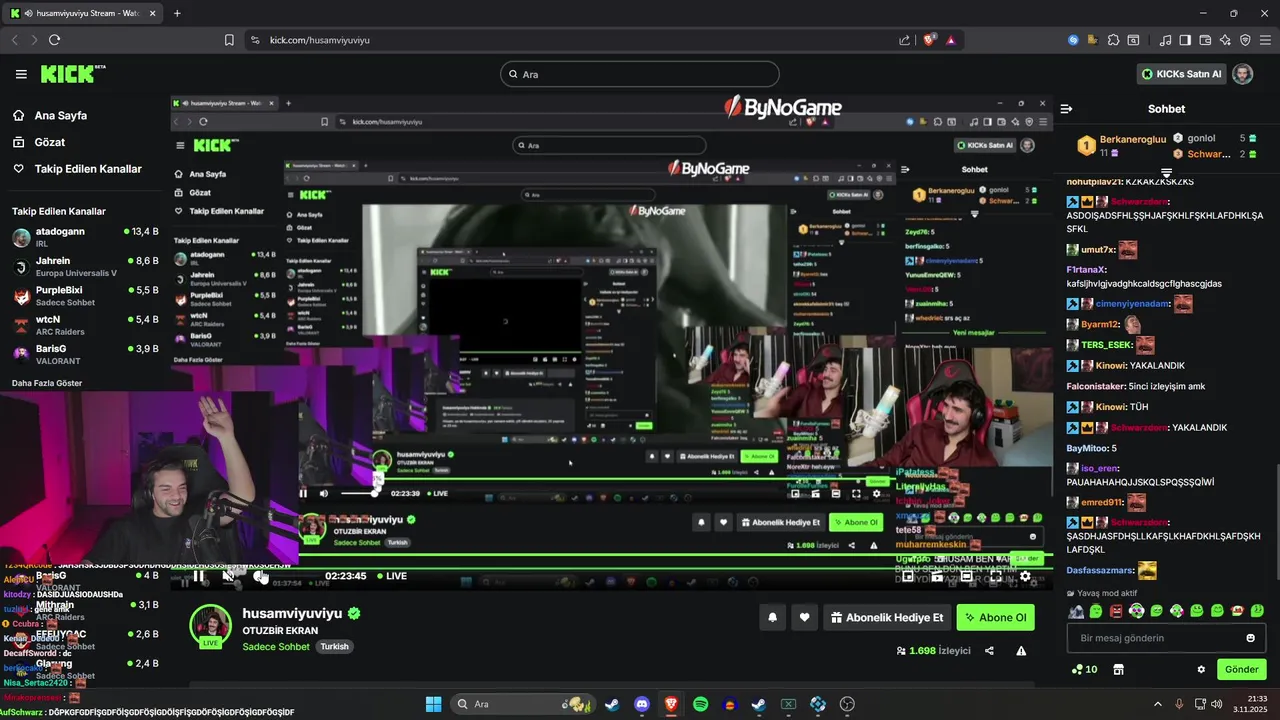Send the chat message with Gönder
The image size is (1280, 720).
[x=1241, y=669]
